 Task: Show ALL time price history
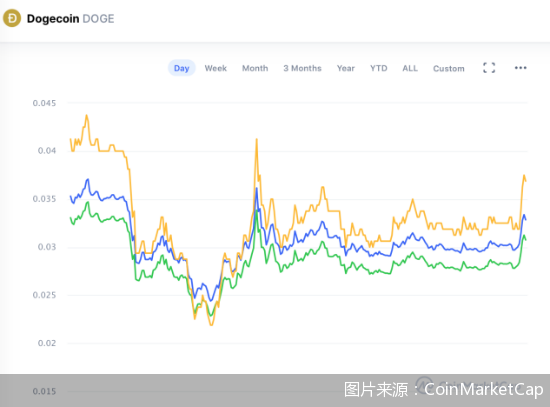click(x=410, y=68)
